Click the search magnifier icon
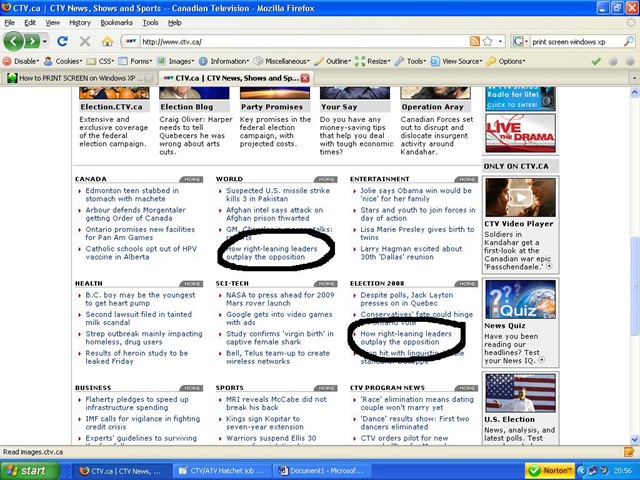The width and height of the screenshot is (640, 480). pos(629,41)
